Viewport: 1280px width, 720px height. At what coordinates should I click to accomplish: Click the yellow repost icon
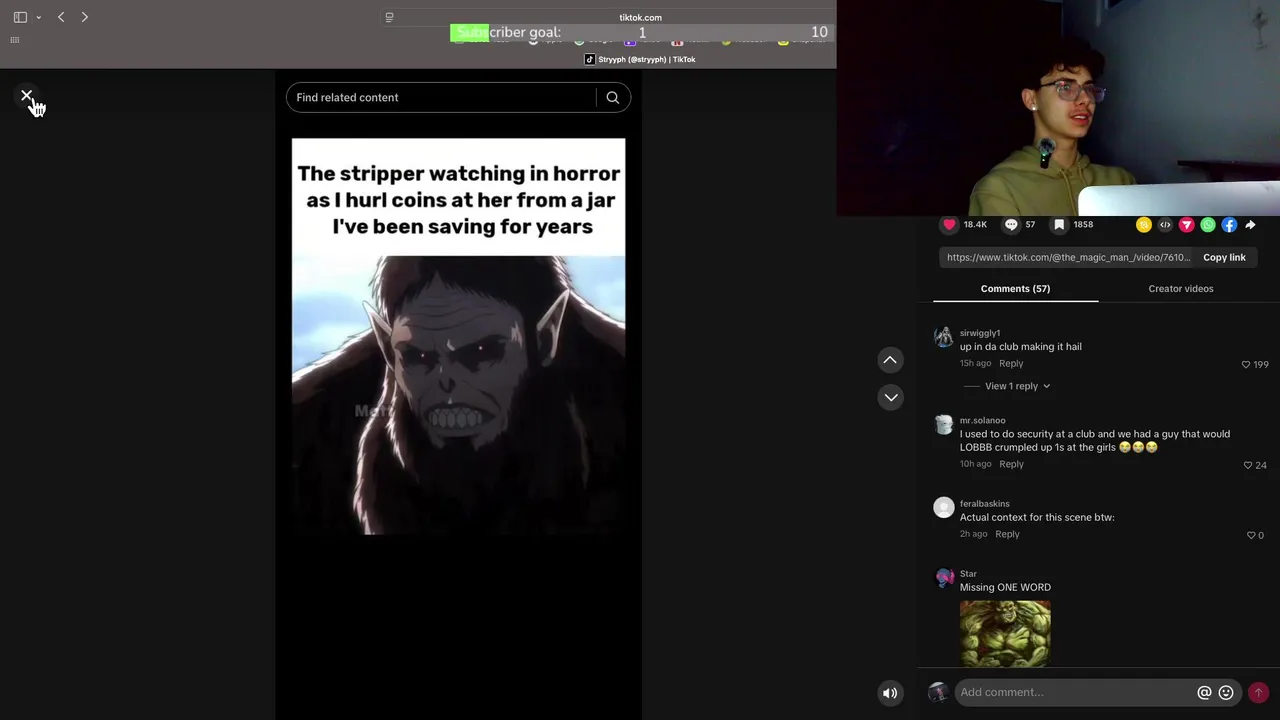(x=1144, y=225)
